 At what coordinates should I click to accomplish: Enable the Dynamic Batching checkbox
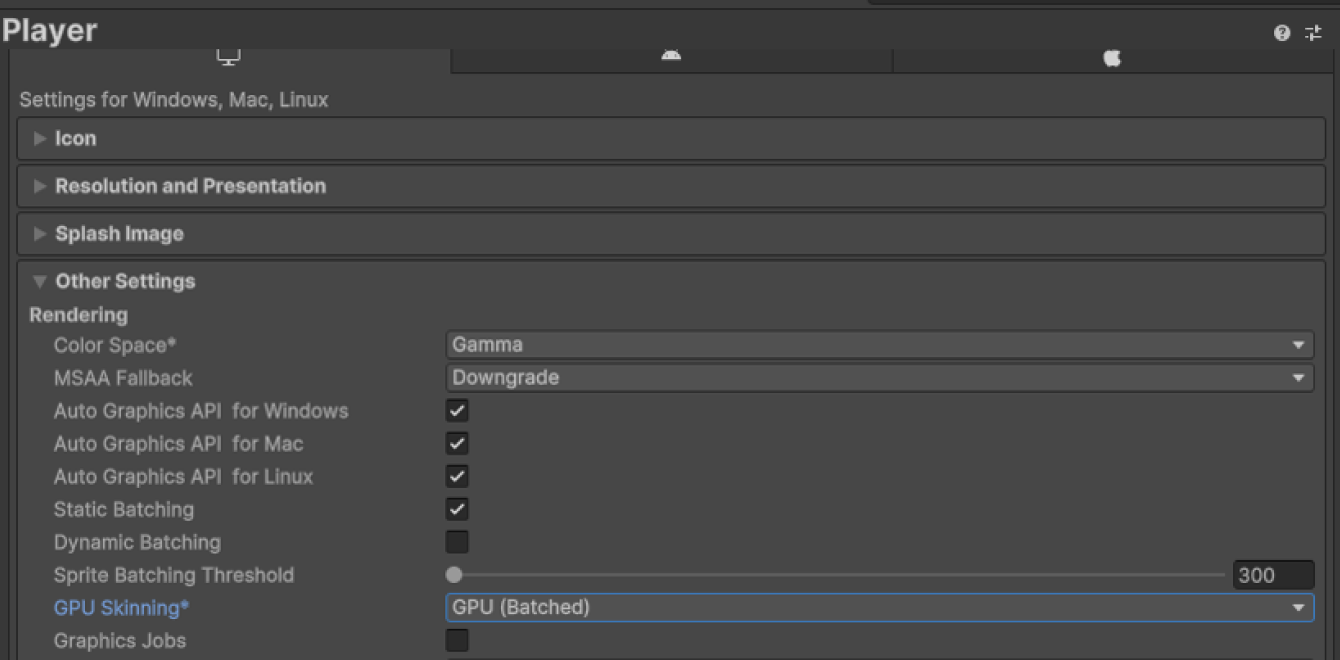click(x=457, y=542)
